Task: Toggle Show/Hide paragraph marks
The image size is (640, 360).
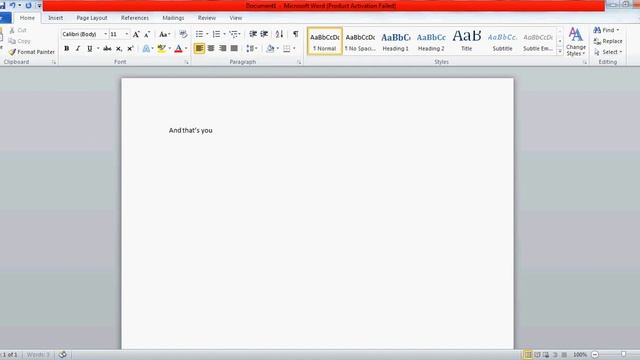Action: pyautogui.click(x=296, y=34)
